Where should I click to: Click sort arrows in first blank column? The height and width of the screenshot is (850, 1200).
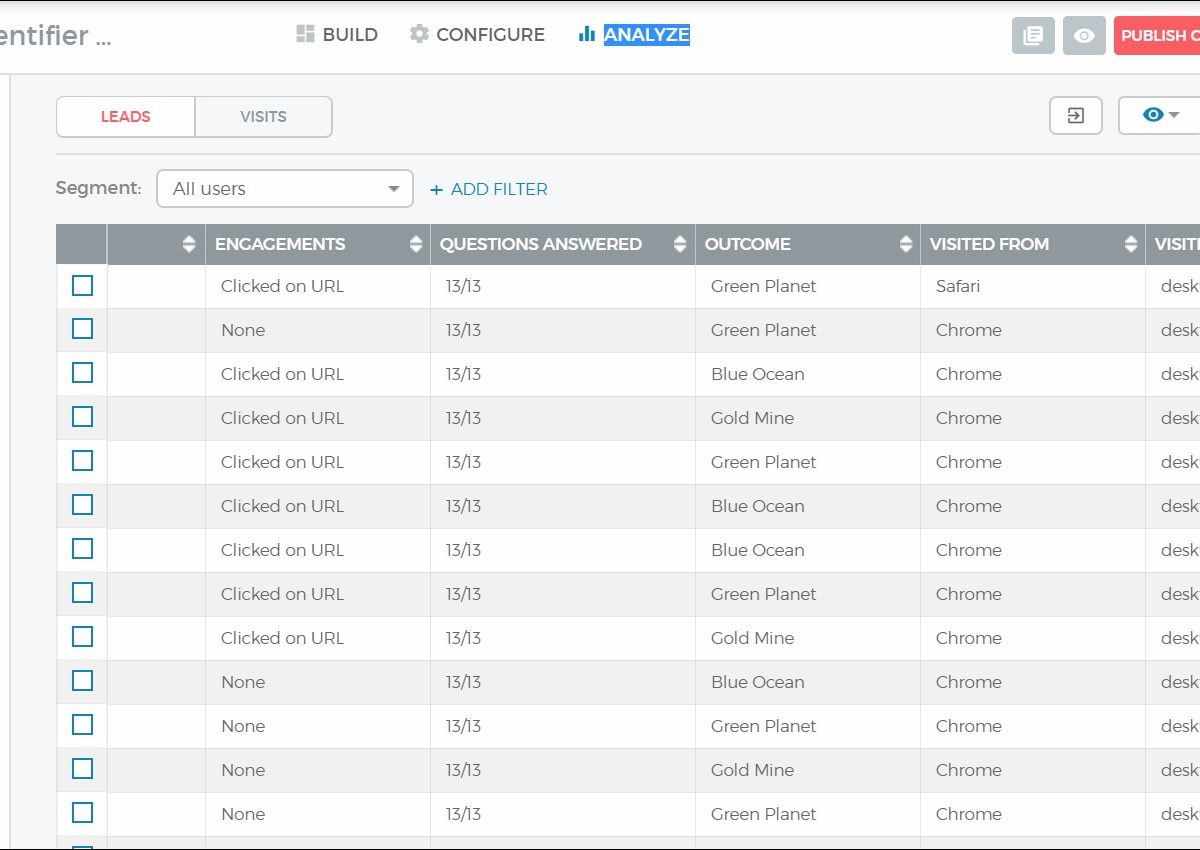pyautogui.click(x=189, y=244)
